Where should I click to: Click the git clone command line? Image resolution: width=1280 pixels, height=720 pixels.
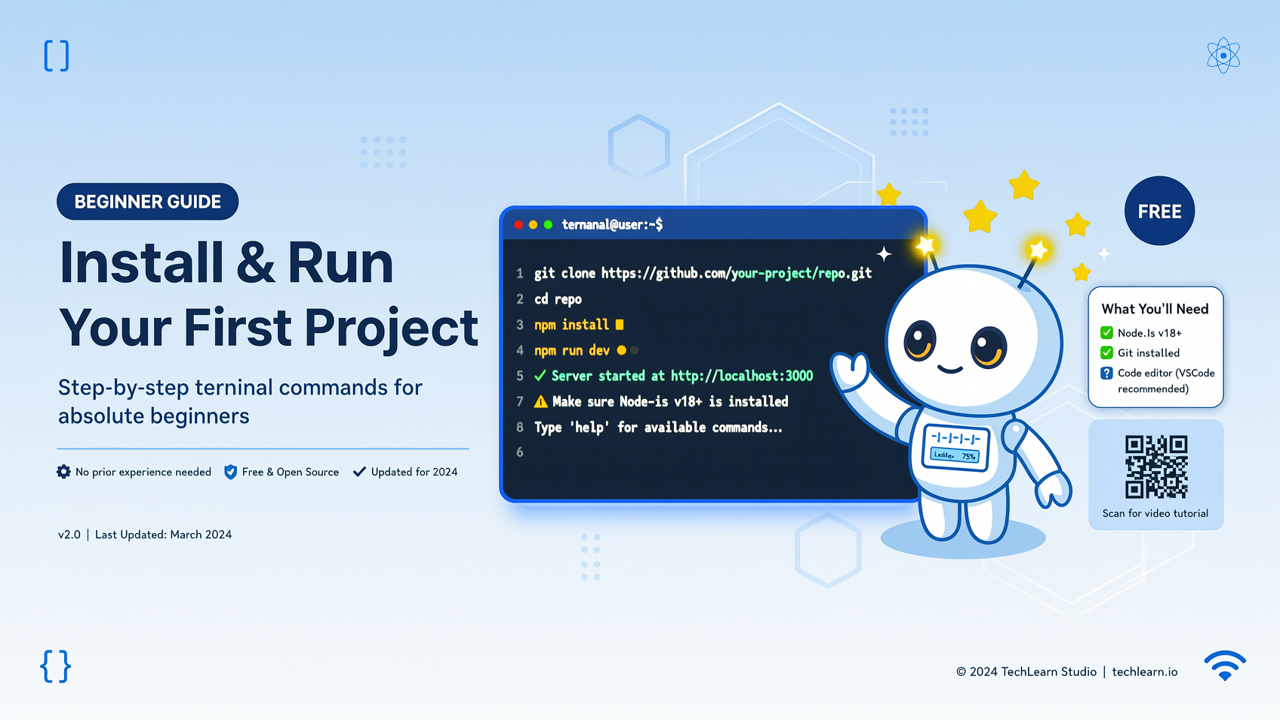pos(703,273)
